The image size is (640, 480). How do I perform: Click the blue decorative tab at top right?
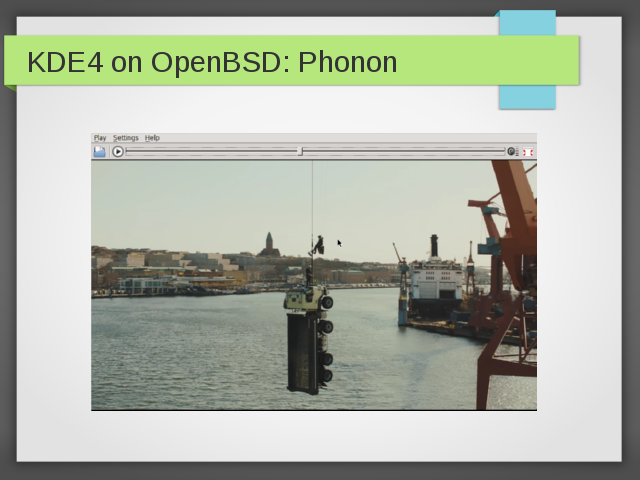point(527,96)
